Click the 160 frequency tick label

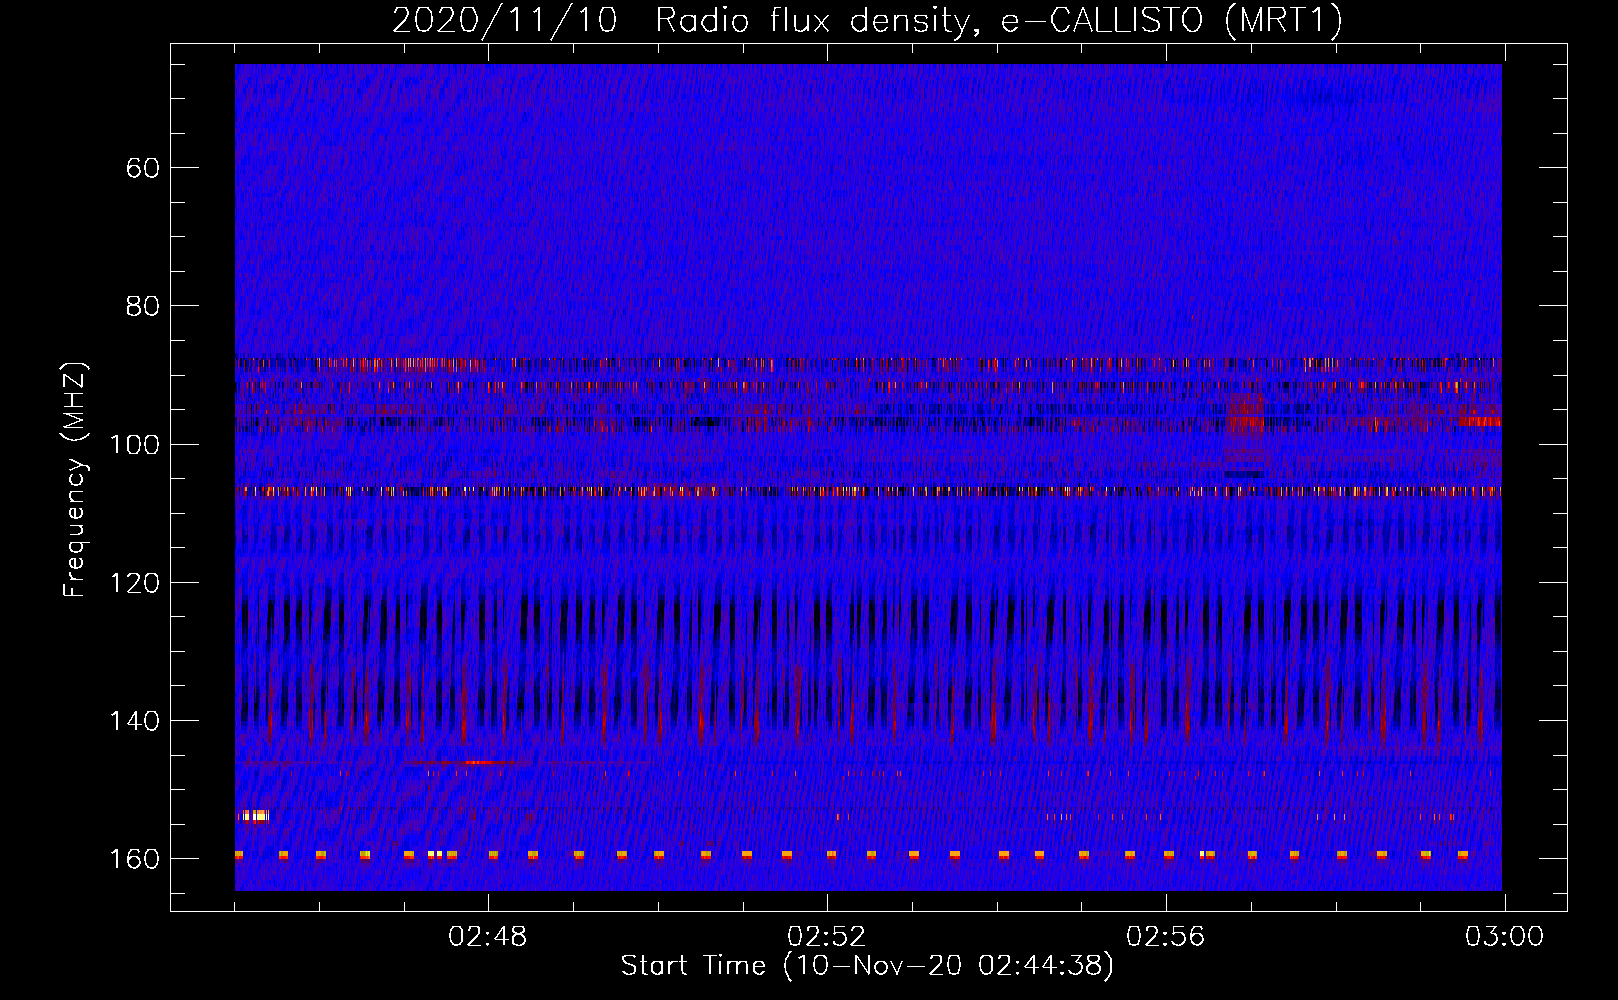pyautogui.click(x=135, y=859)
